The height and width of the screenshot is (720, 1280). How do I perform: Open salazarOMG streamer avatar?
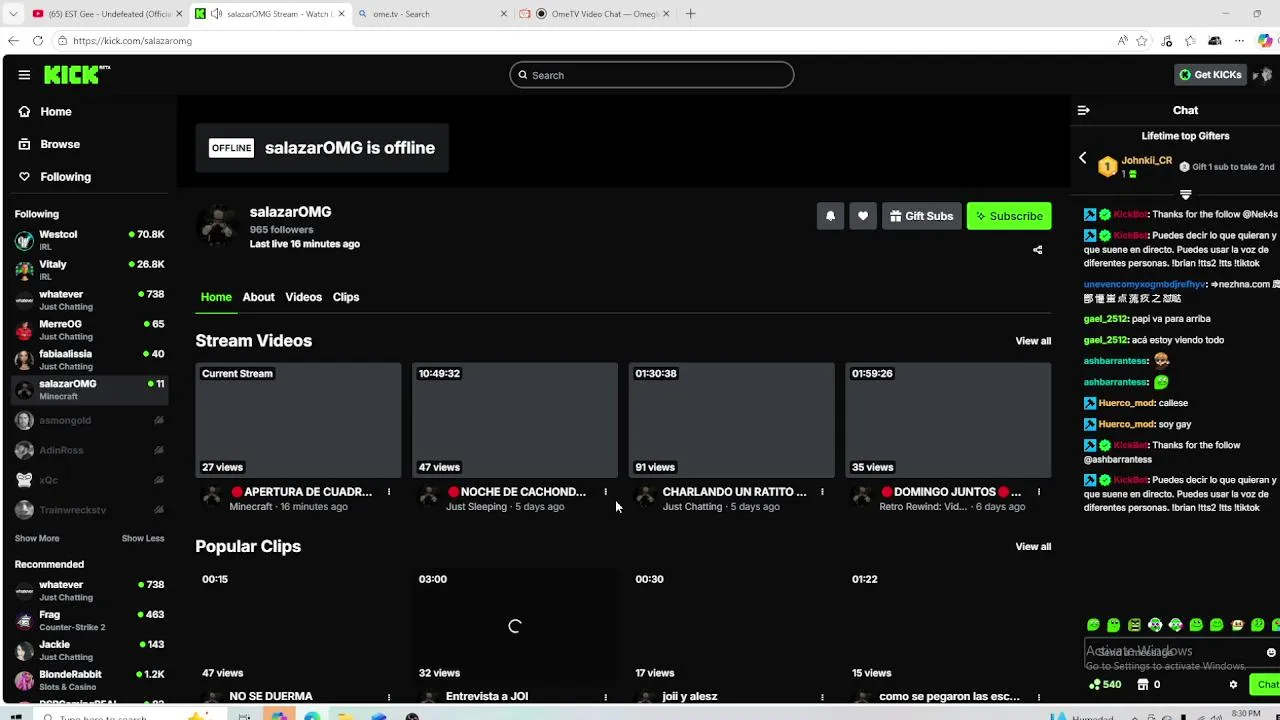218,227
